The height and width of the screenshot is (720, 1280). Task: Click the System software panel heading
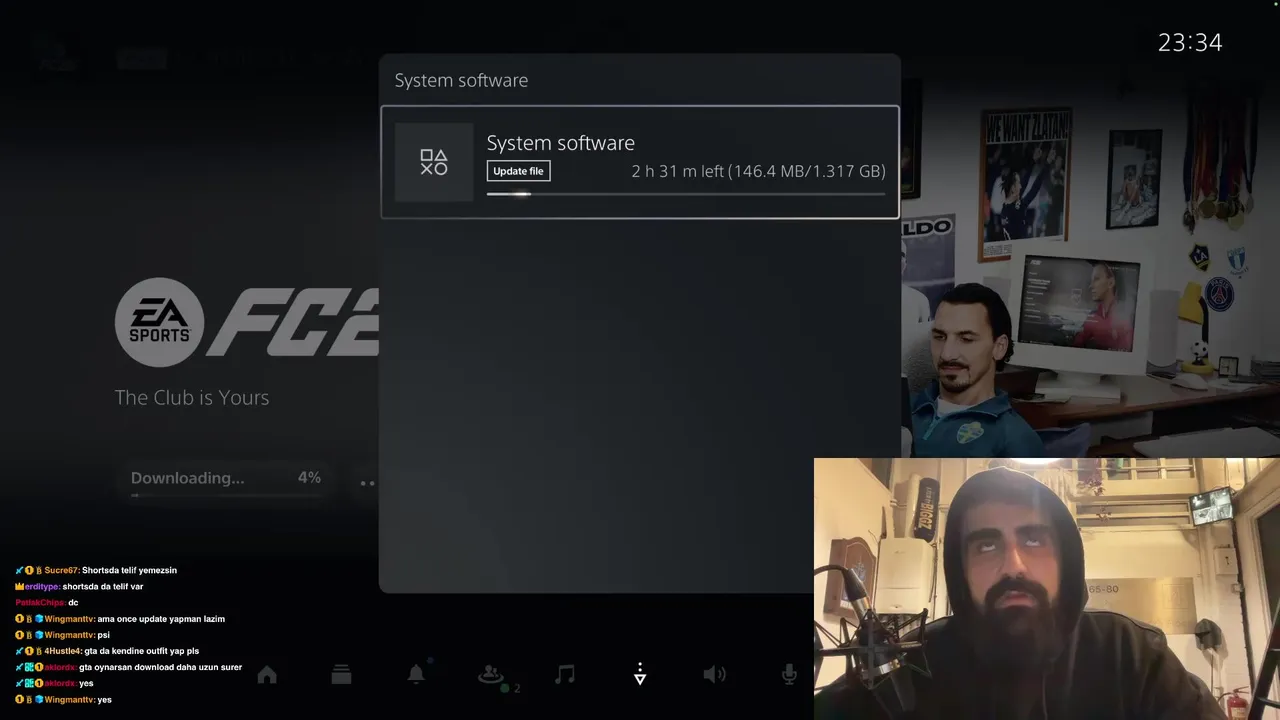click(461, 80)
